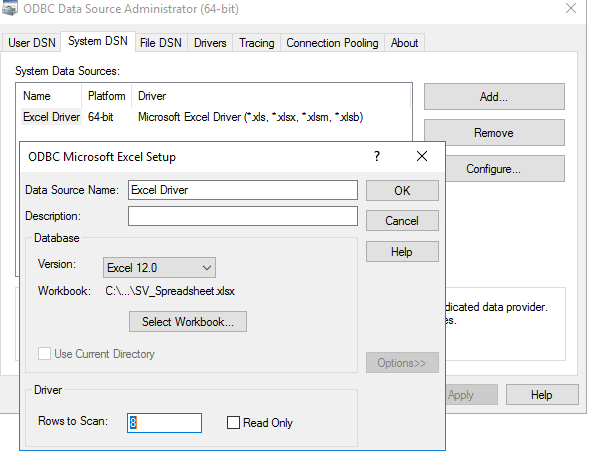Click Help in ODBC Administrator window
Screen dimensions: 597x457
coord(542,395)
